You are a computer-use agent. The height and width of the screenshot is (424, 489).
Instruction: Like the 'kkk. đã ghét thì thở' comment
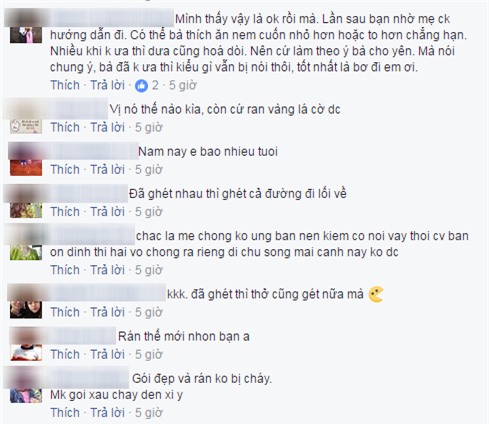click(65, 312)
